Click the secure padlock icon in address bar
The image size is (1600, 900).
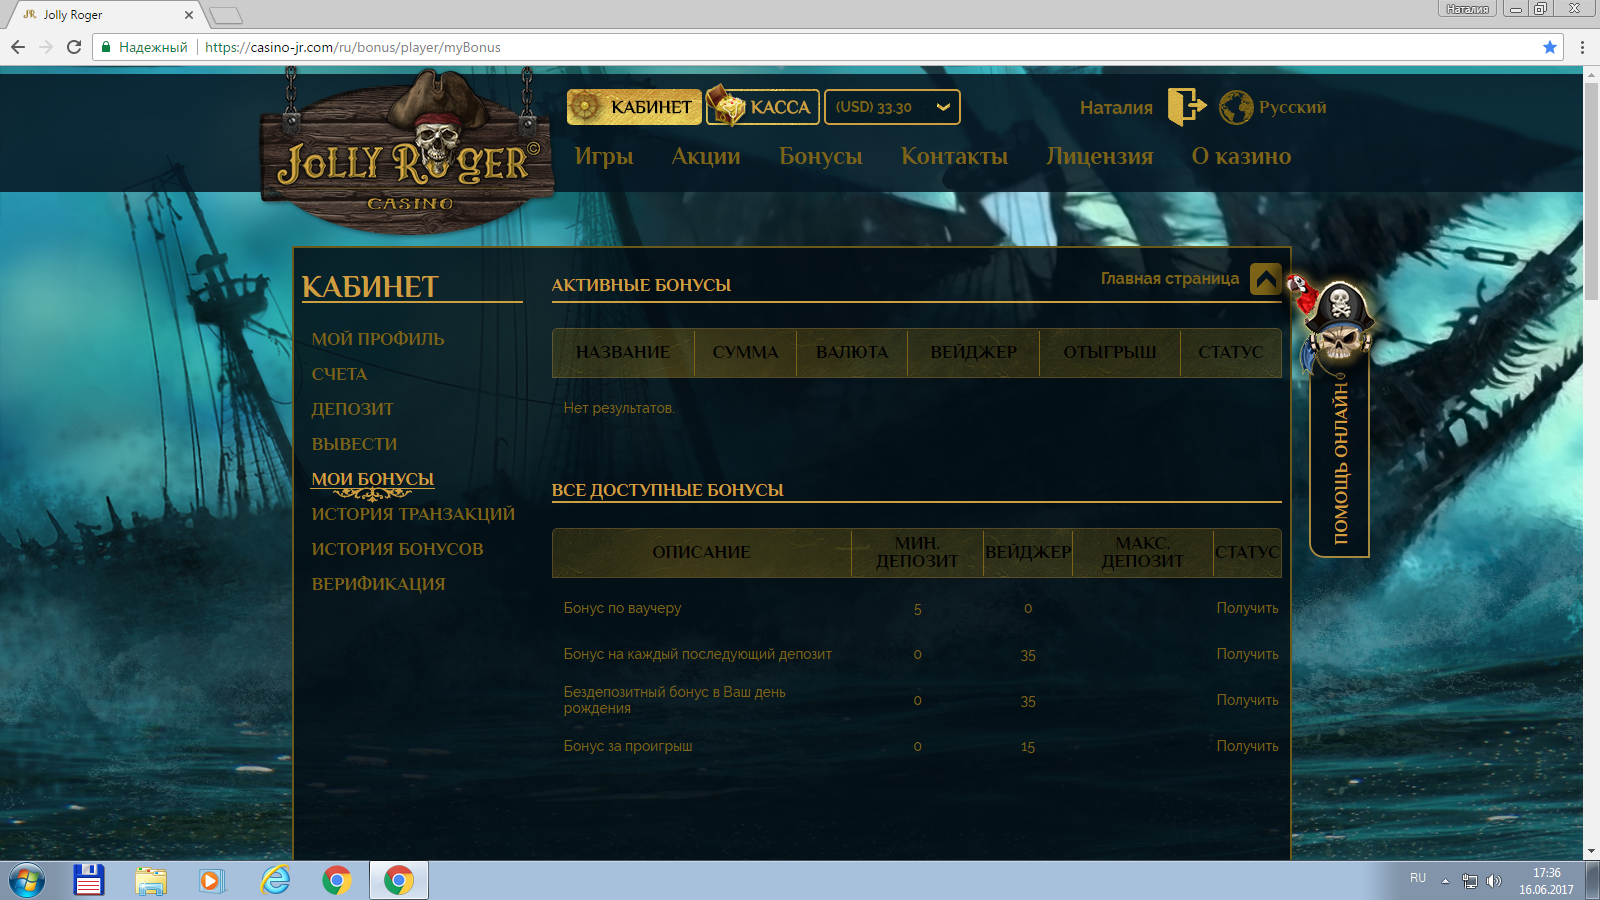107,47
